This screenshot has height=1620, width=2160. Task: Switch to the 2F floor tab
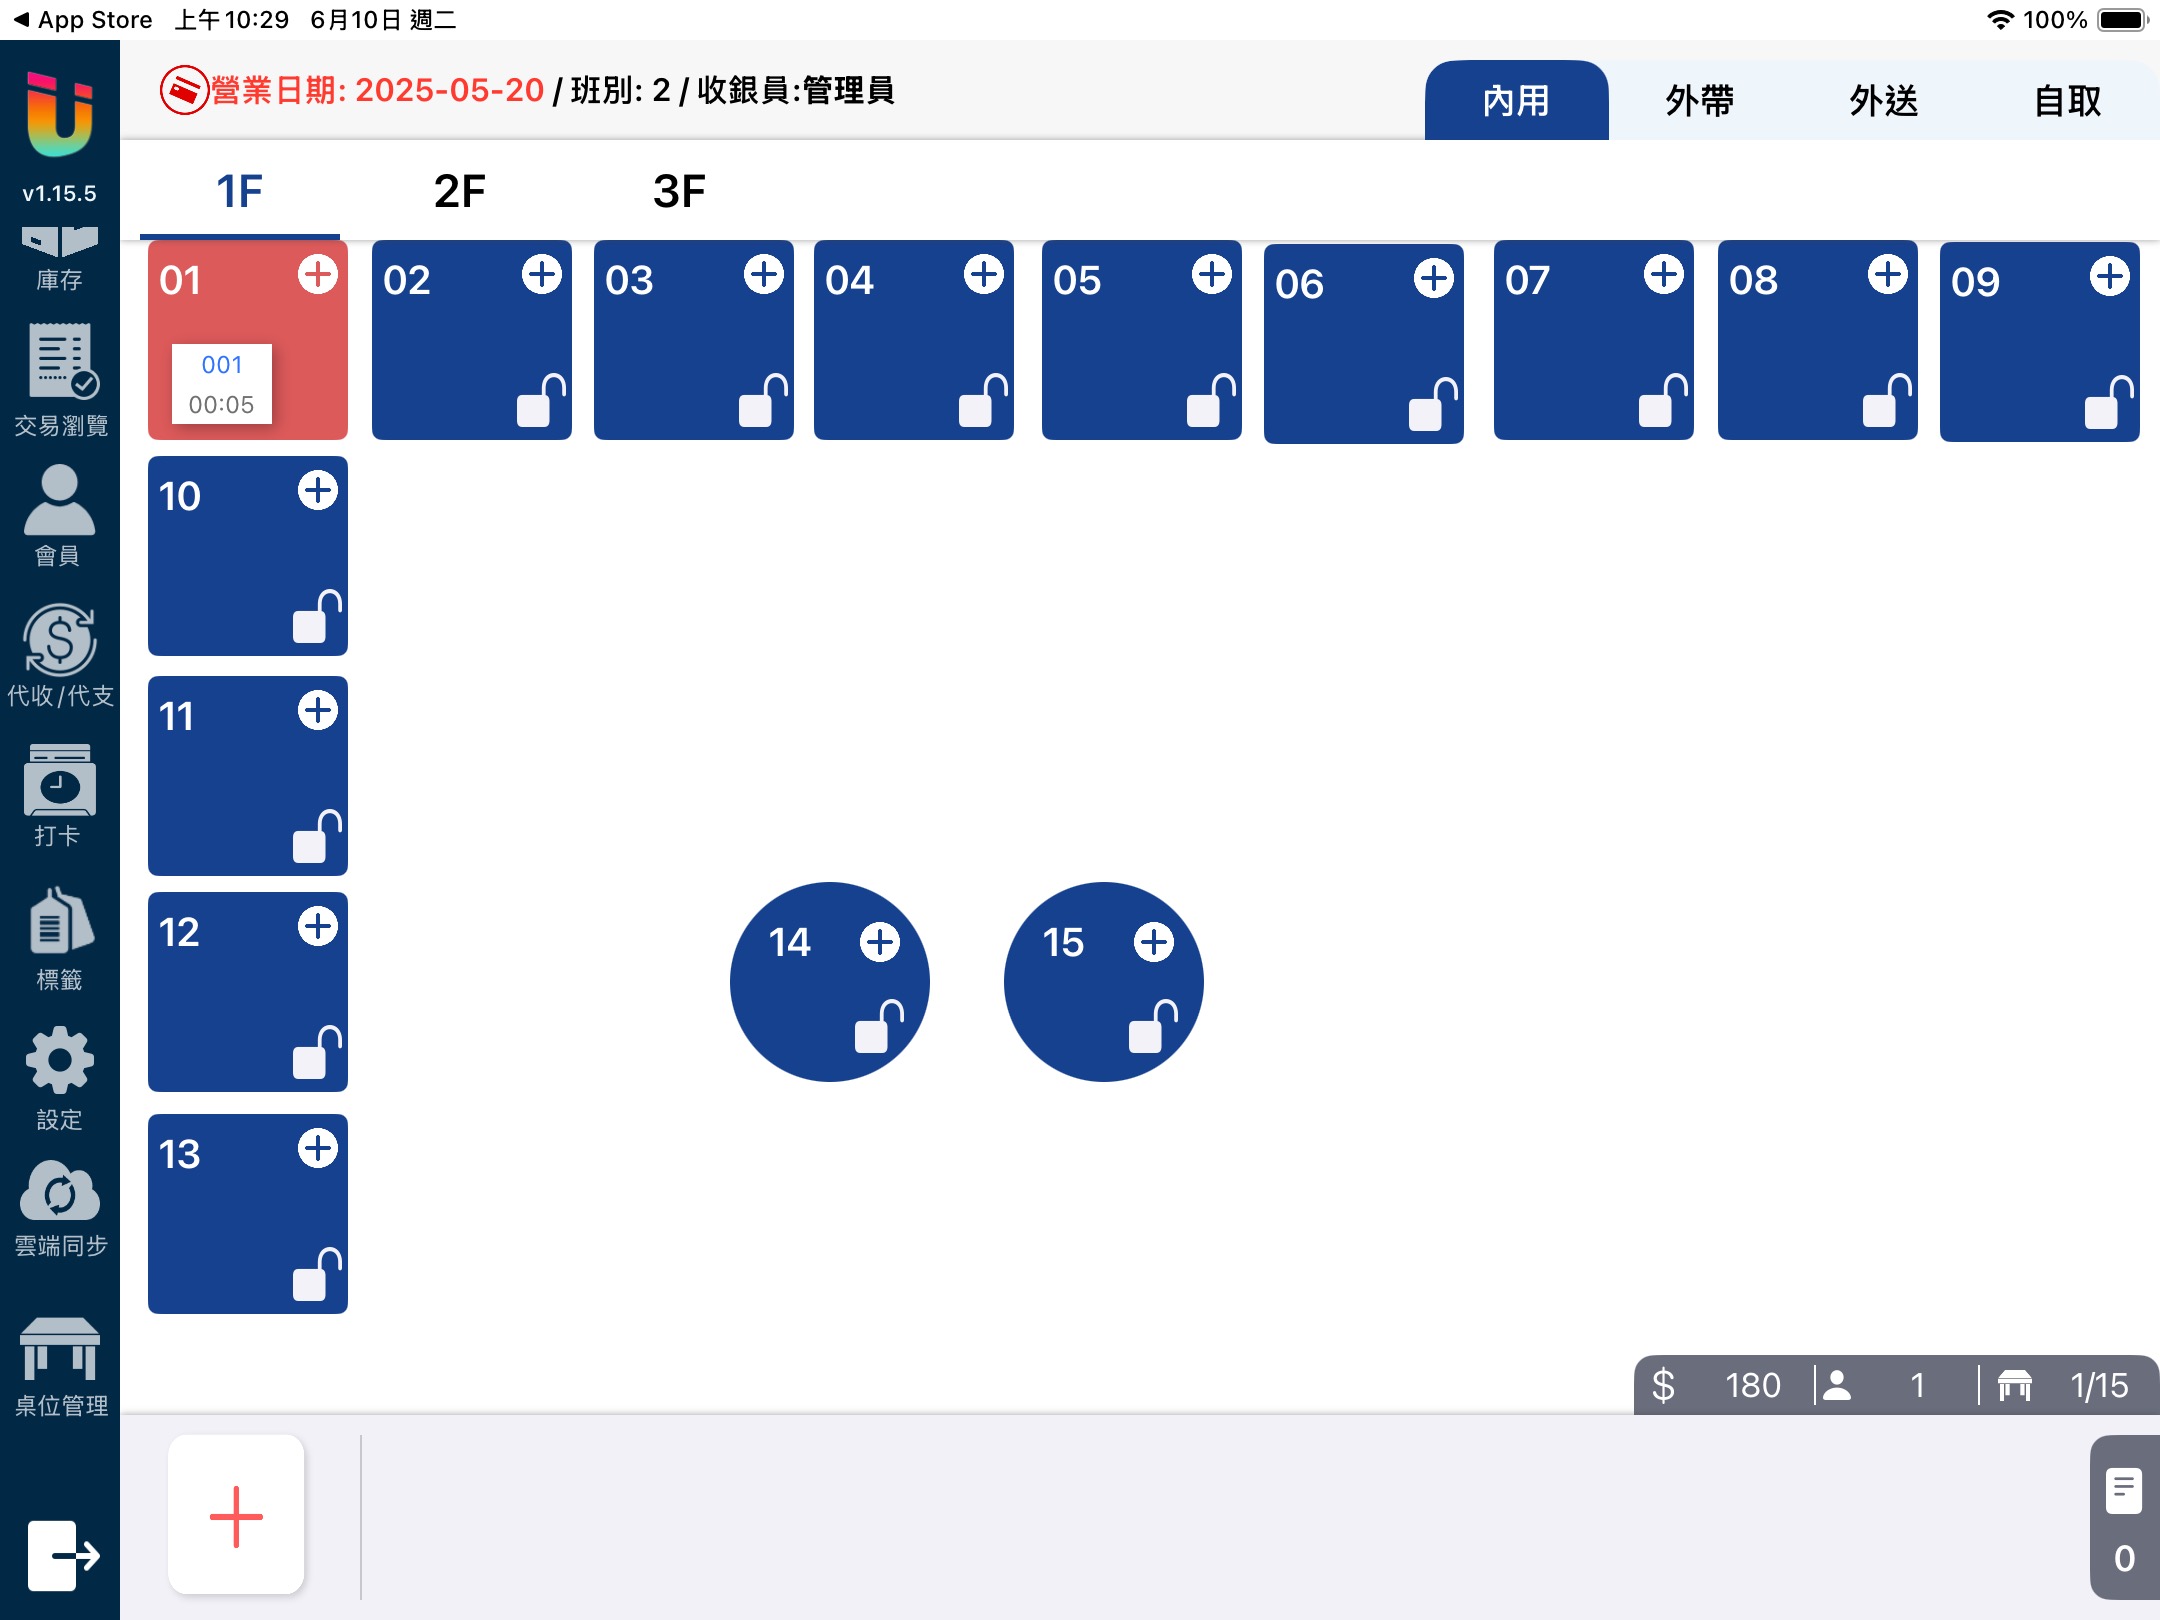coord(459,190)
